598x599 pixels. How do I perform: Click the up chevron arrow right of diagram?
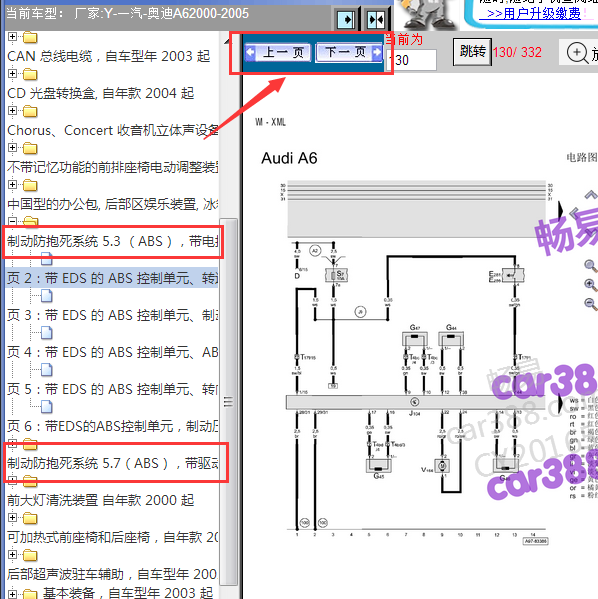pos(591,195)
